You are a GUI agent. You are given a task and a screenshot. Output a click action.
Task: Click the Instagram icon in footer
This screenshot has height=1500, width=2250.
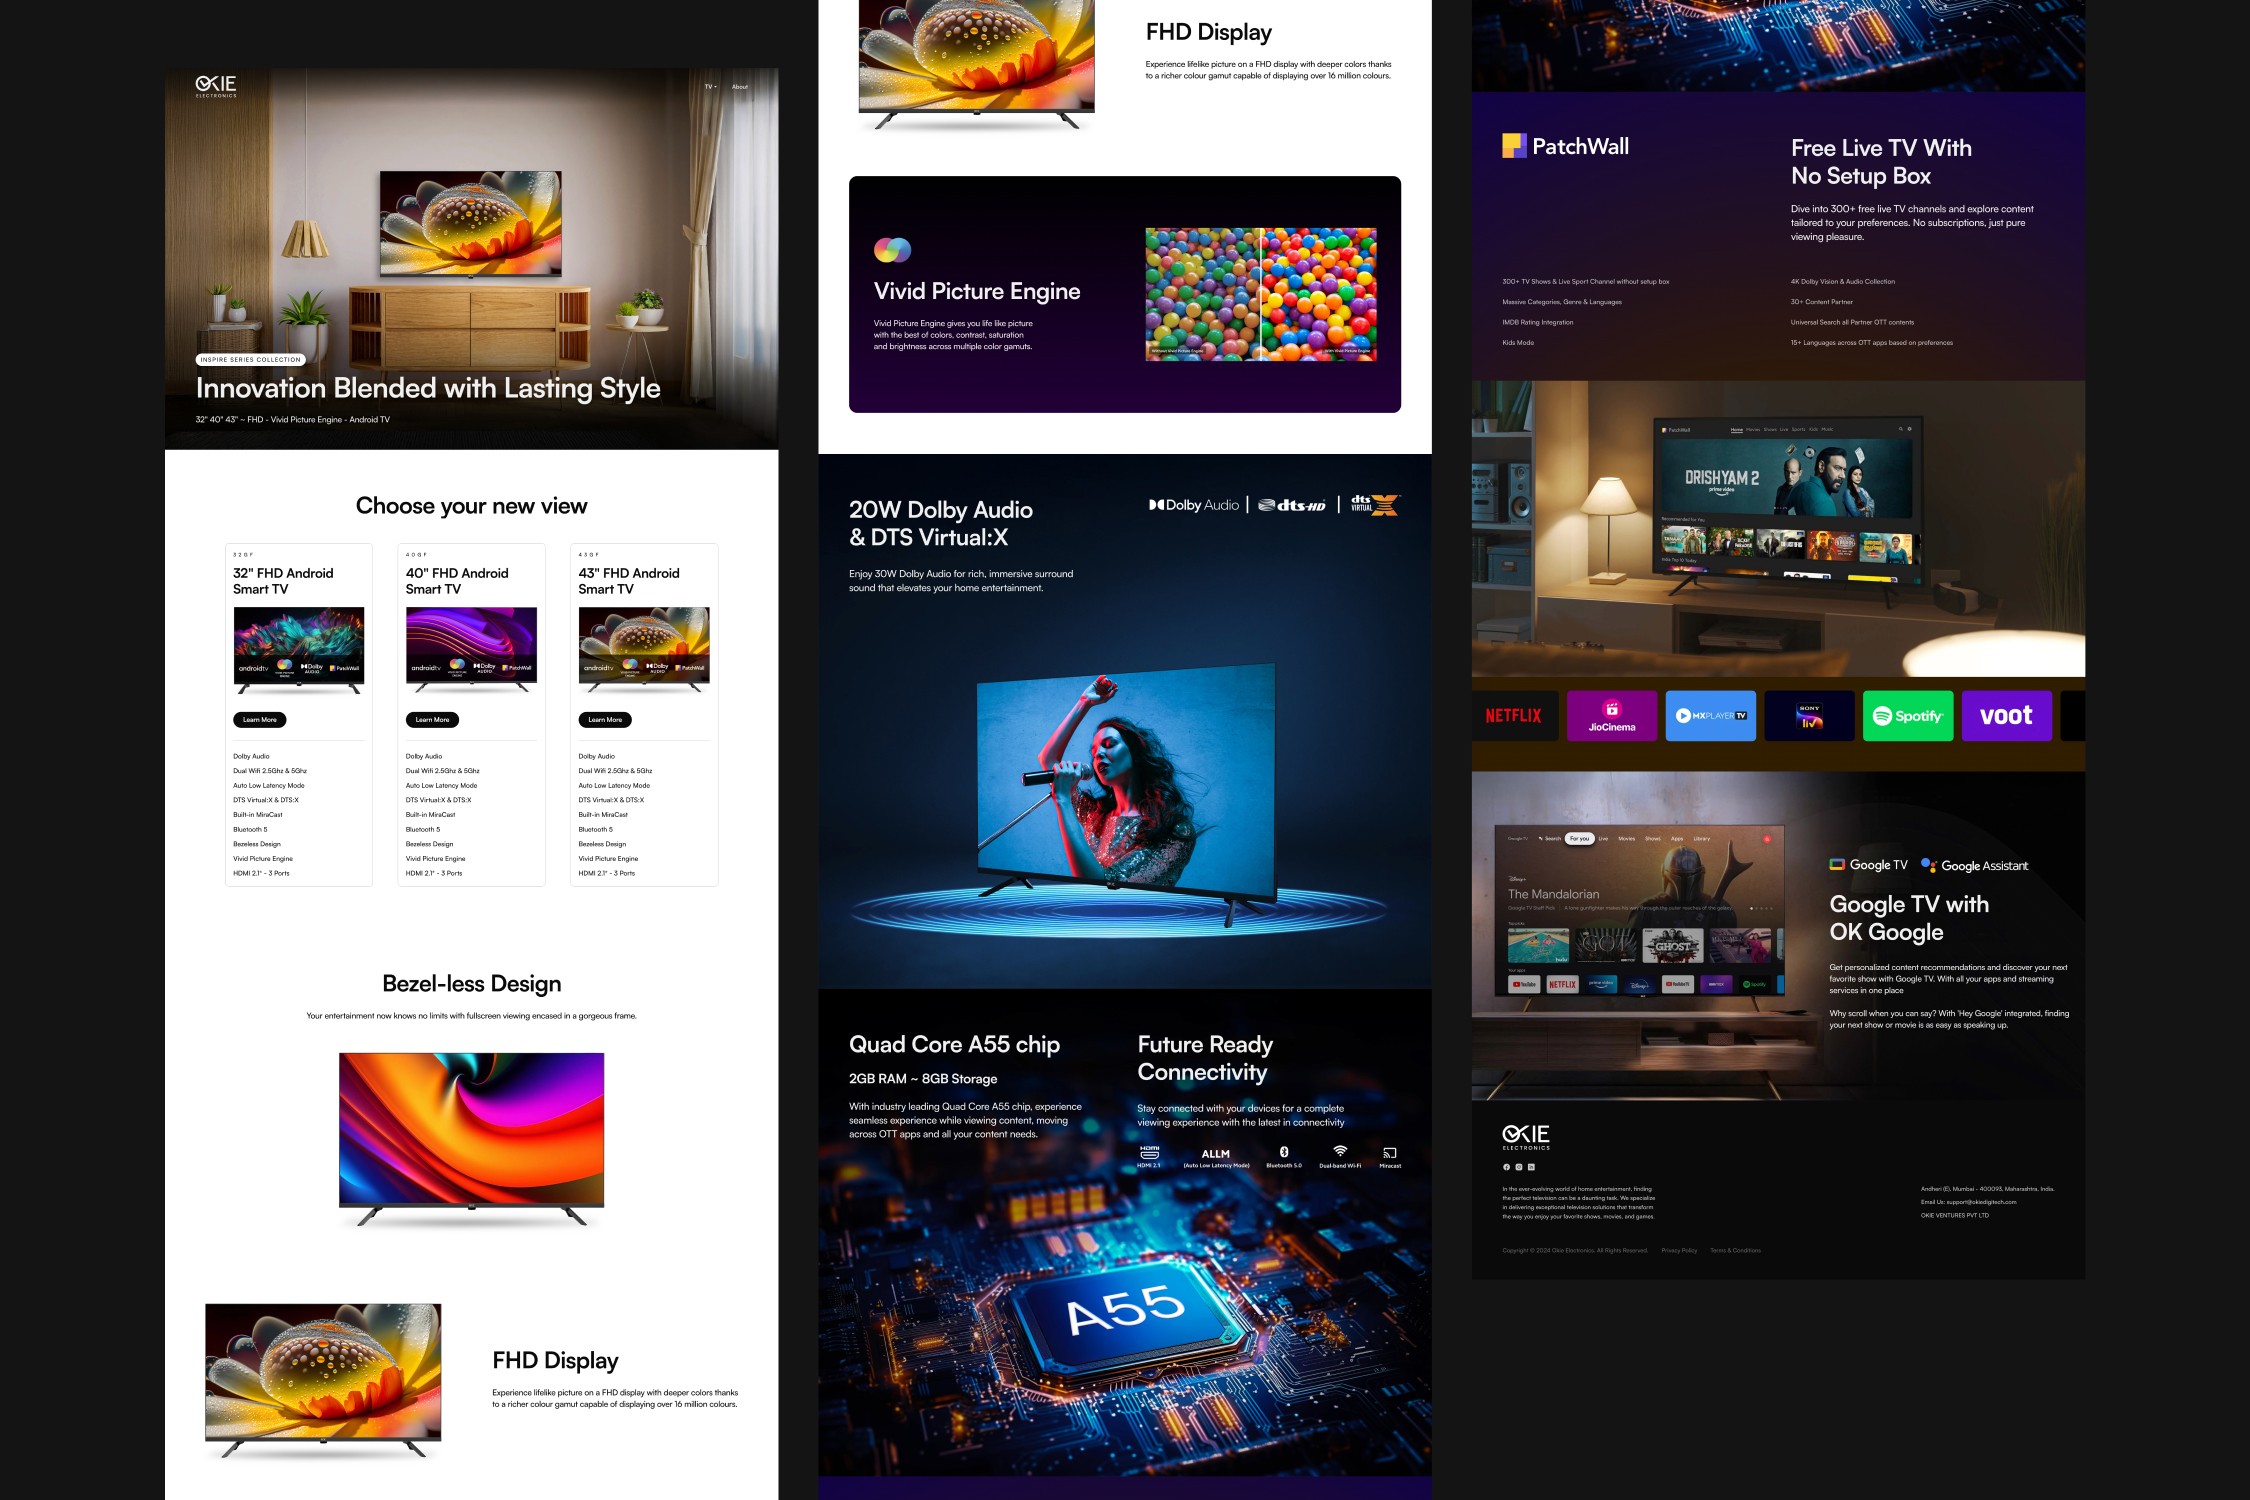click(1518, 1167)
